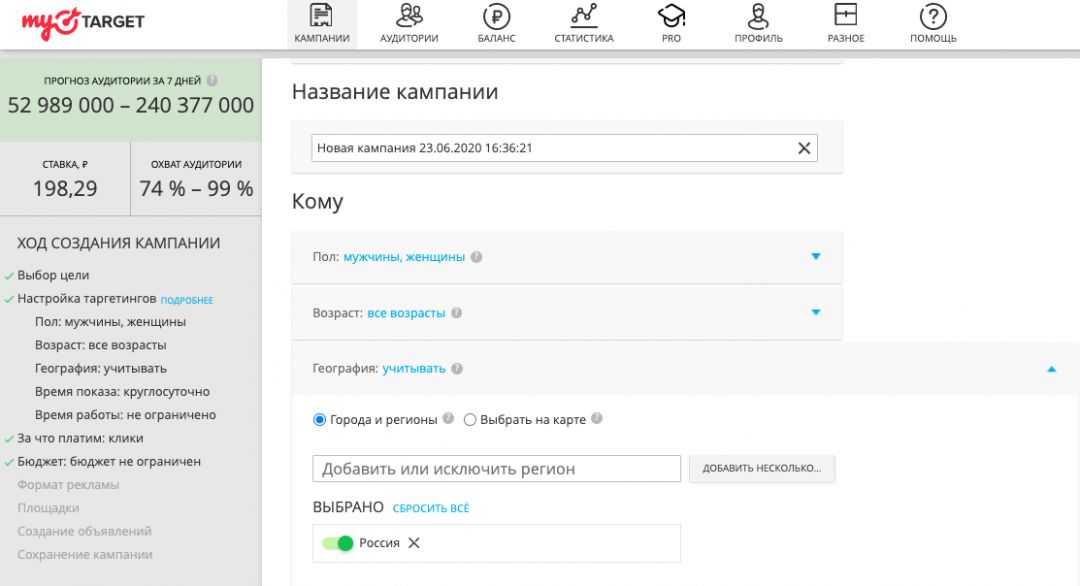Screen dimensions: 1080x586
Task: Click the region search input field
Action: tap(496, 468)
